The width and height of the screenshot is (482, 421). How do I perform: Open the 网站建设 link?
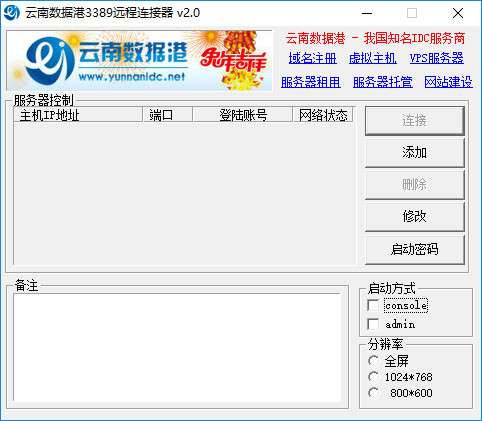[448, 82]
